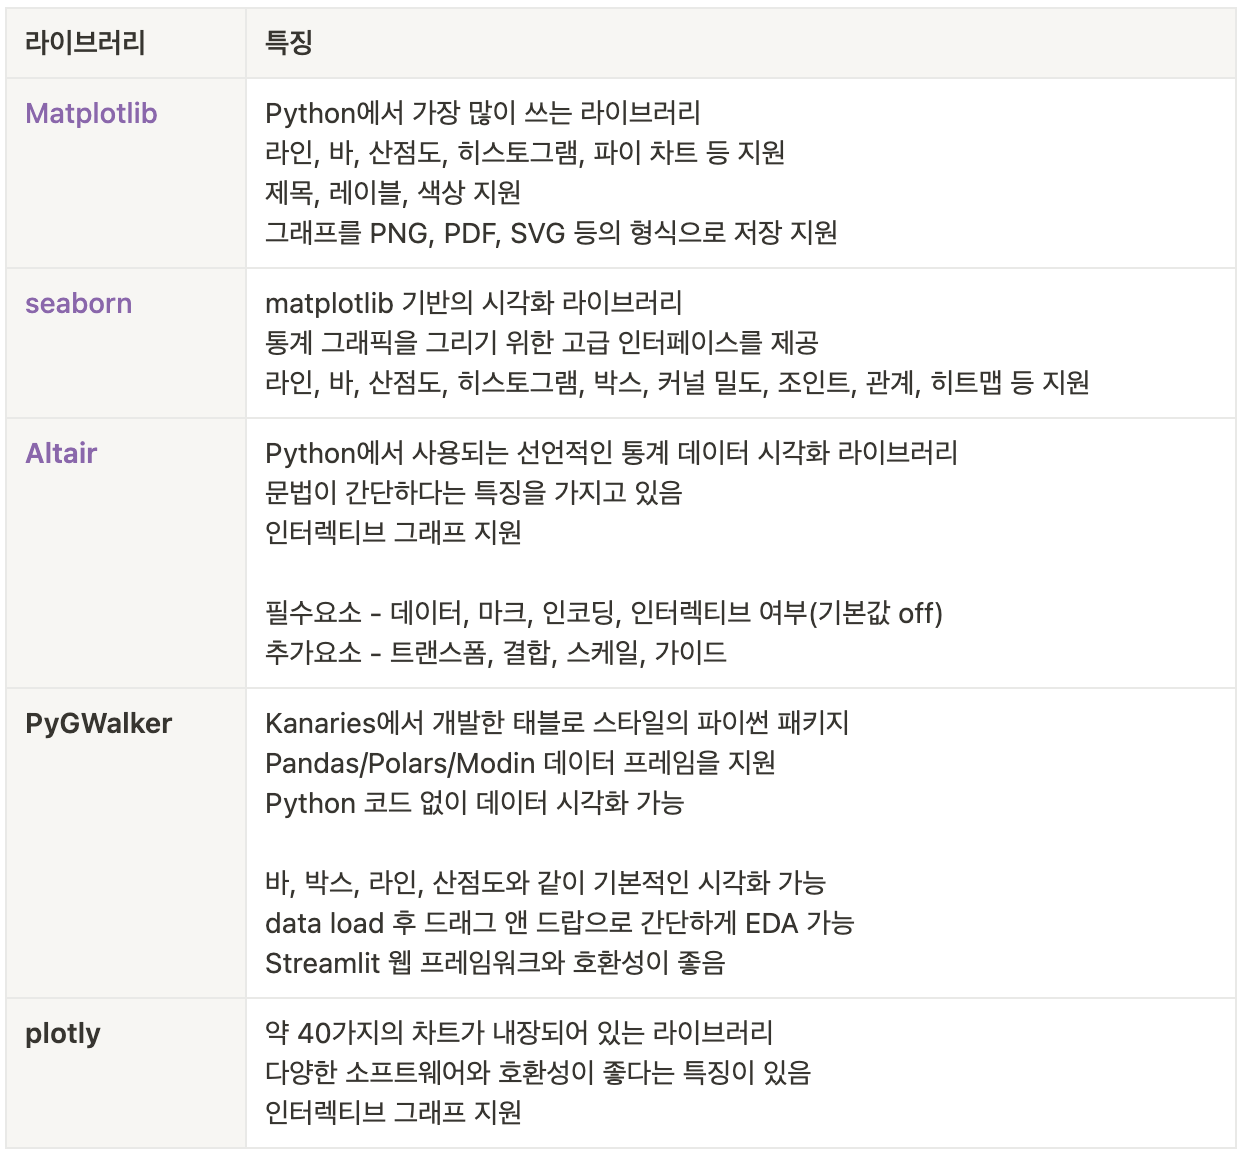The image size is (1246, 1156).
Task: Click line '제목, 레이블, 색상 지원'
Action: pyautogui.click(x=393, y=193)
